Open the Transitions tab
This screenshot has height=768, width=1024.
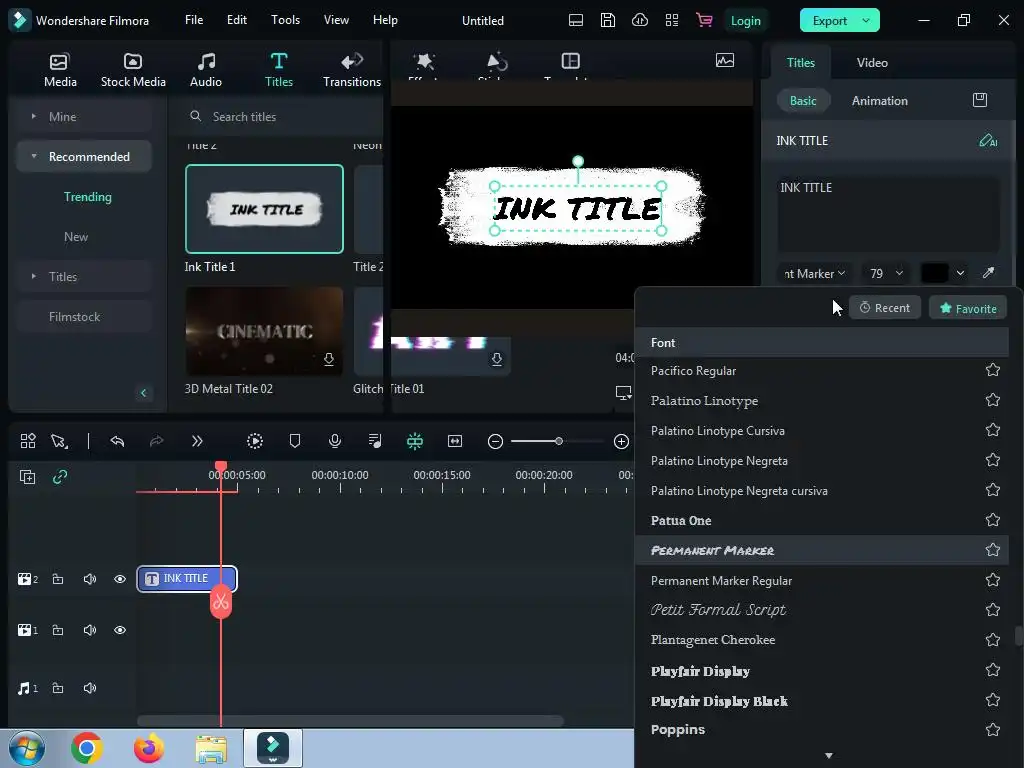click(x=351, y=70)
